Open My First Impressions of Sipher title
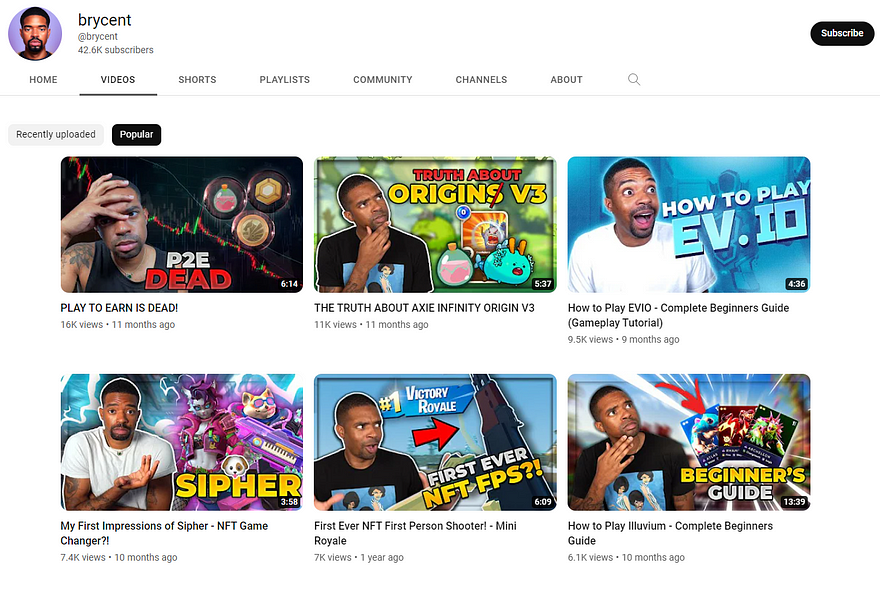The width and height of the screenshot is (880, 591). click(164, 533)
